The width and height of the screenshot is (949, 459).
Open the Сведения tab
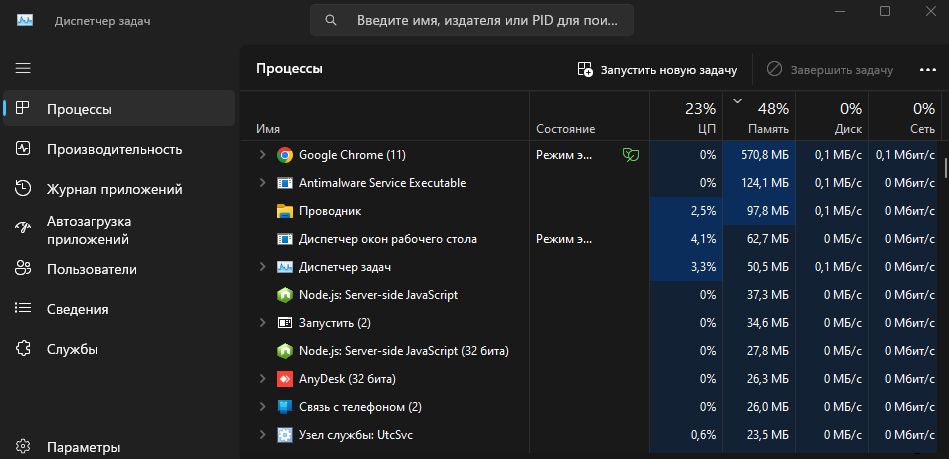tap(119, 309)
